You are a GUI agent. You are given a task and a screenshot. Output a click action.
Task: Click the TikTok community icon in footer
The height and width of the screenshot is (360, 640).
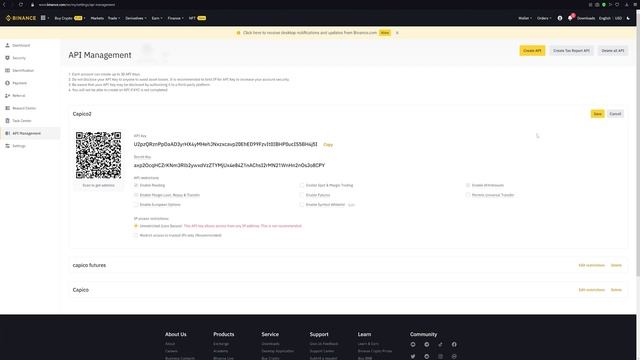[x=440, y=344]
